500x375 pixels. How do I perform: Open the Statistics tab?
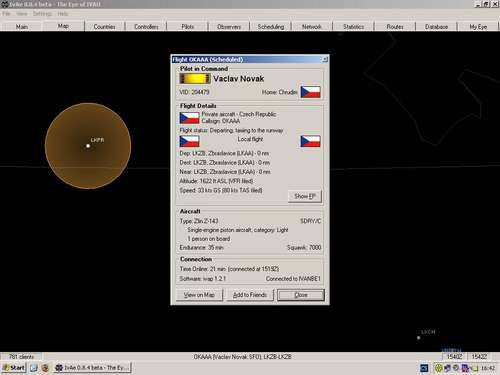pyautogui.click(x=354, y=27)
